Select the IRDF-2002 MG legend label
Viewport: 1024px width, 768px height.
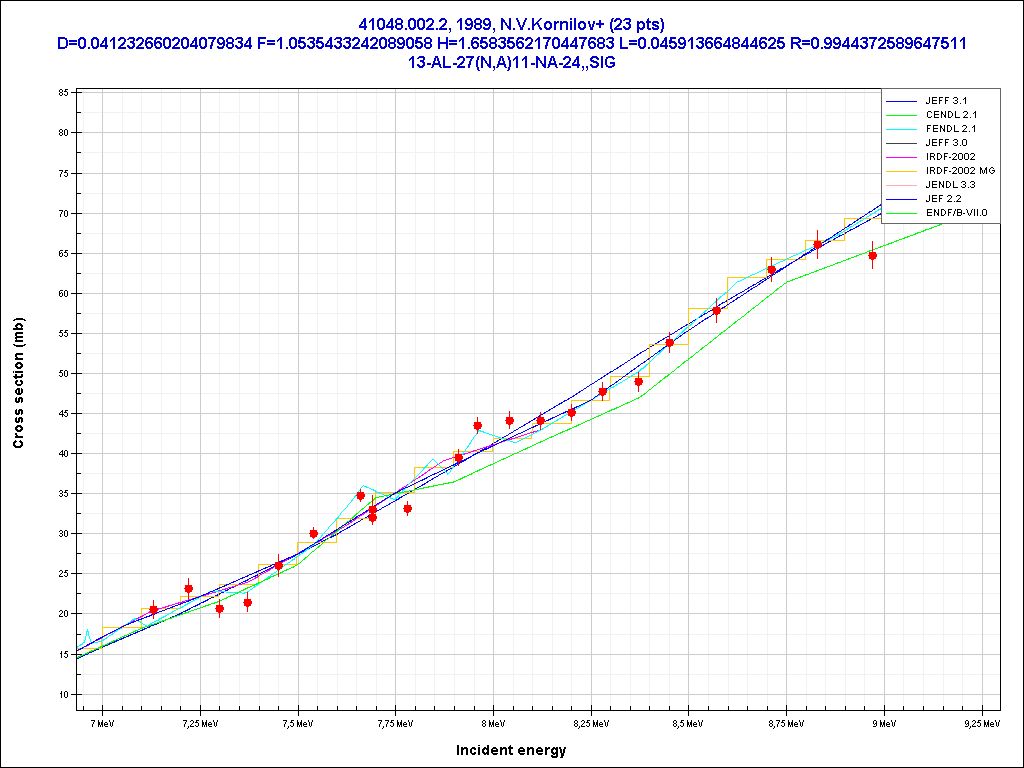[960, 171]
